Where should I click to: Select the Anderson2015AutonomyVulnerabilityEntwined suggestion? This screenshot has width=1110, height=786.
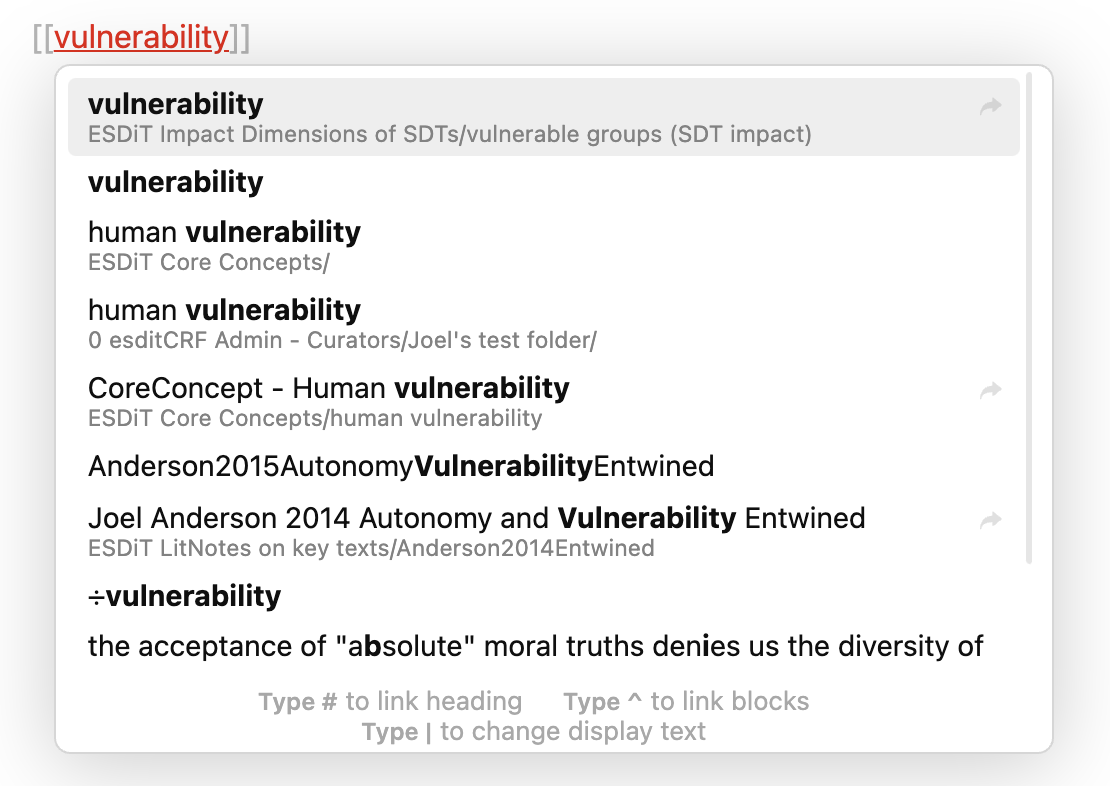[401, 466]
